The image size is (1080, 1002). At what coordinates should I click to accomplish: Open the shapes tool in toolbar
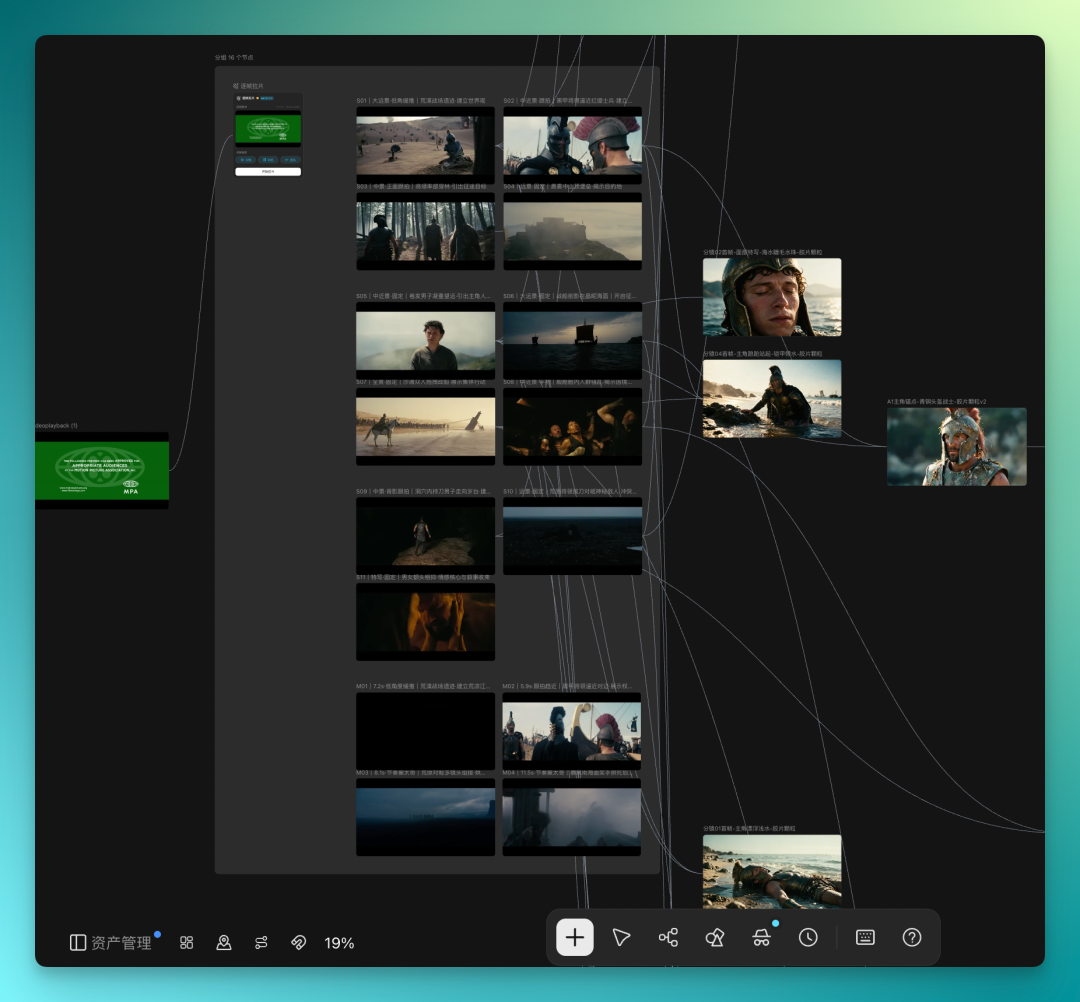pos(715,937)
